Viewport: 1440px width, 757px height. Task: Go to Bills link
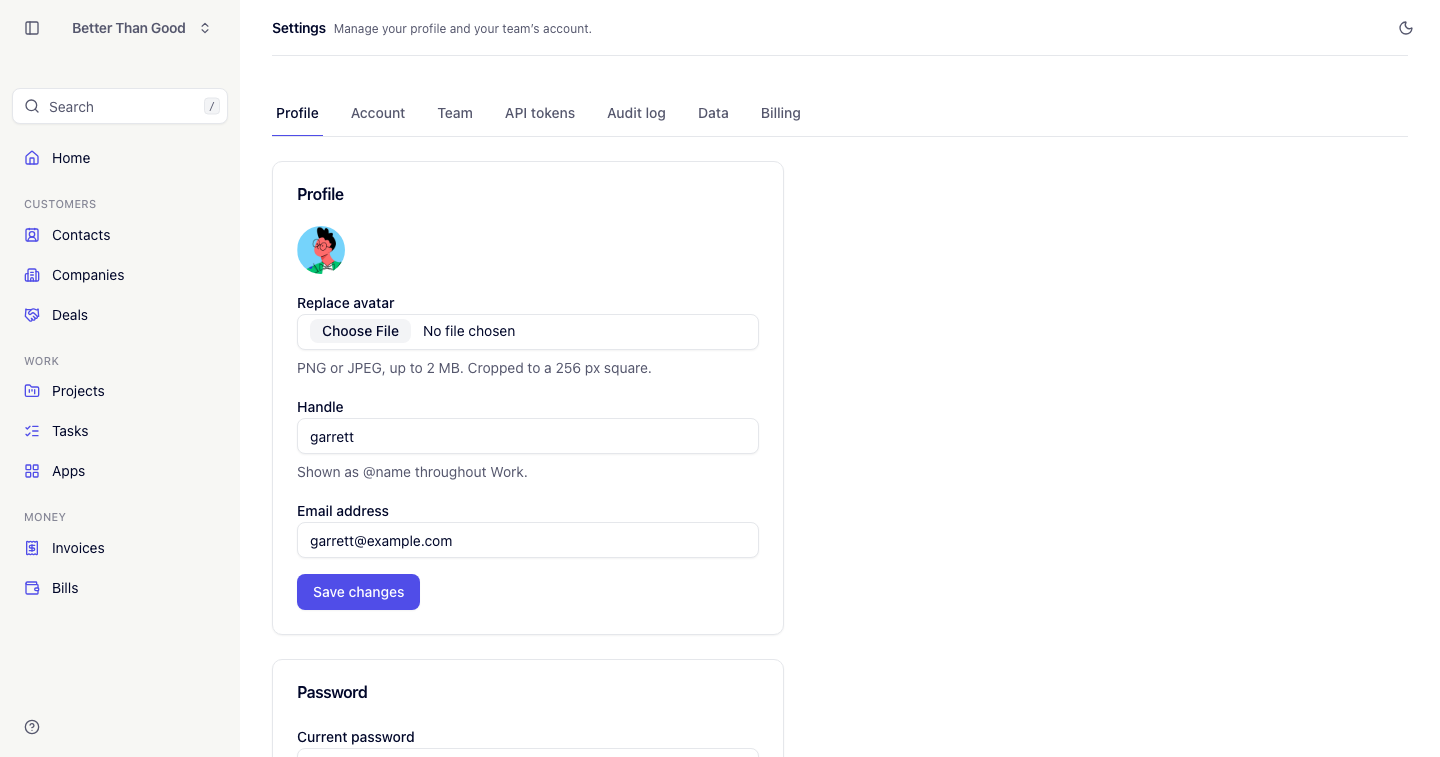[x=120, y=588]
